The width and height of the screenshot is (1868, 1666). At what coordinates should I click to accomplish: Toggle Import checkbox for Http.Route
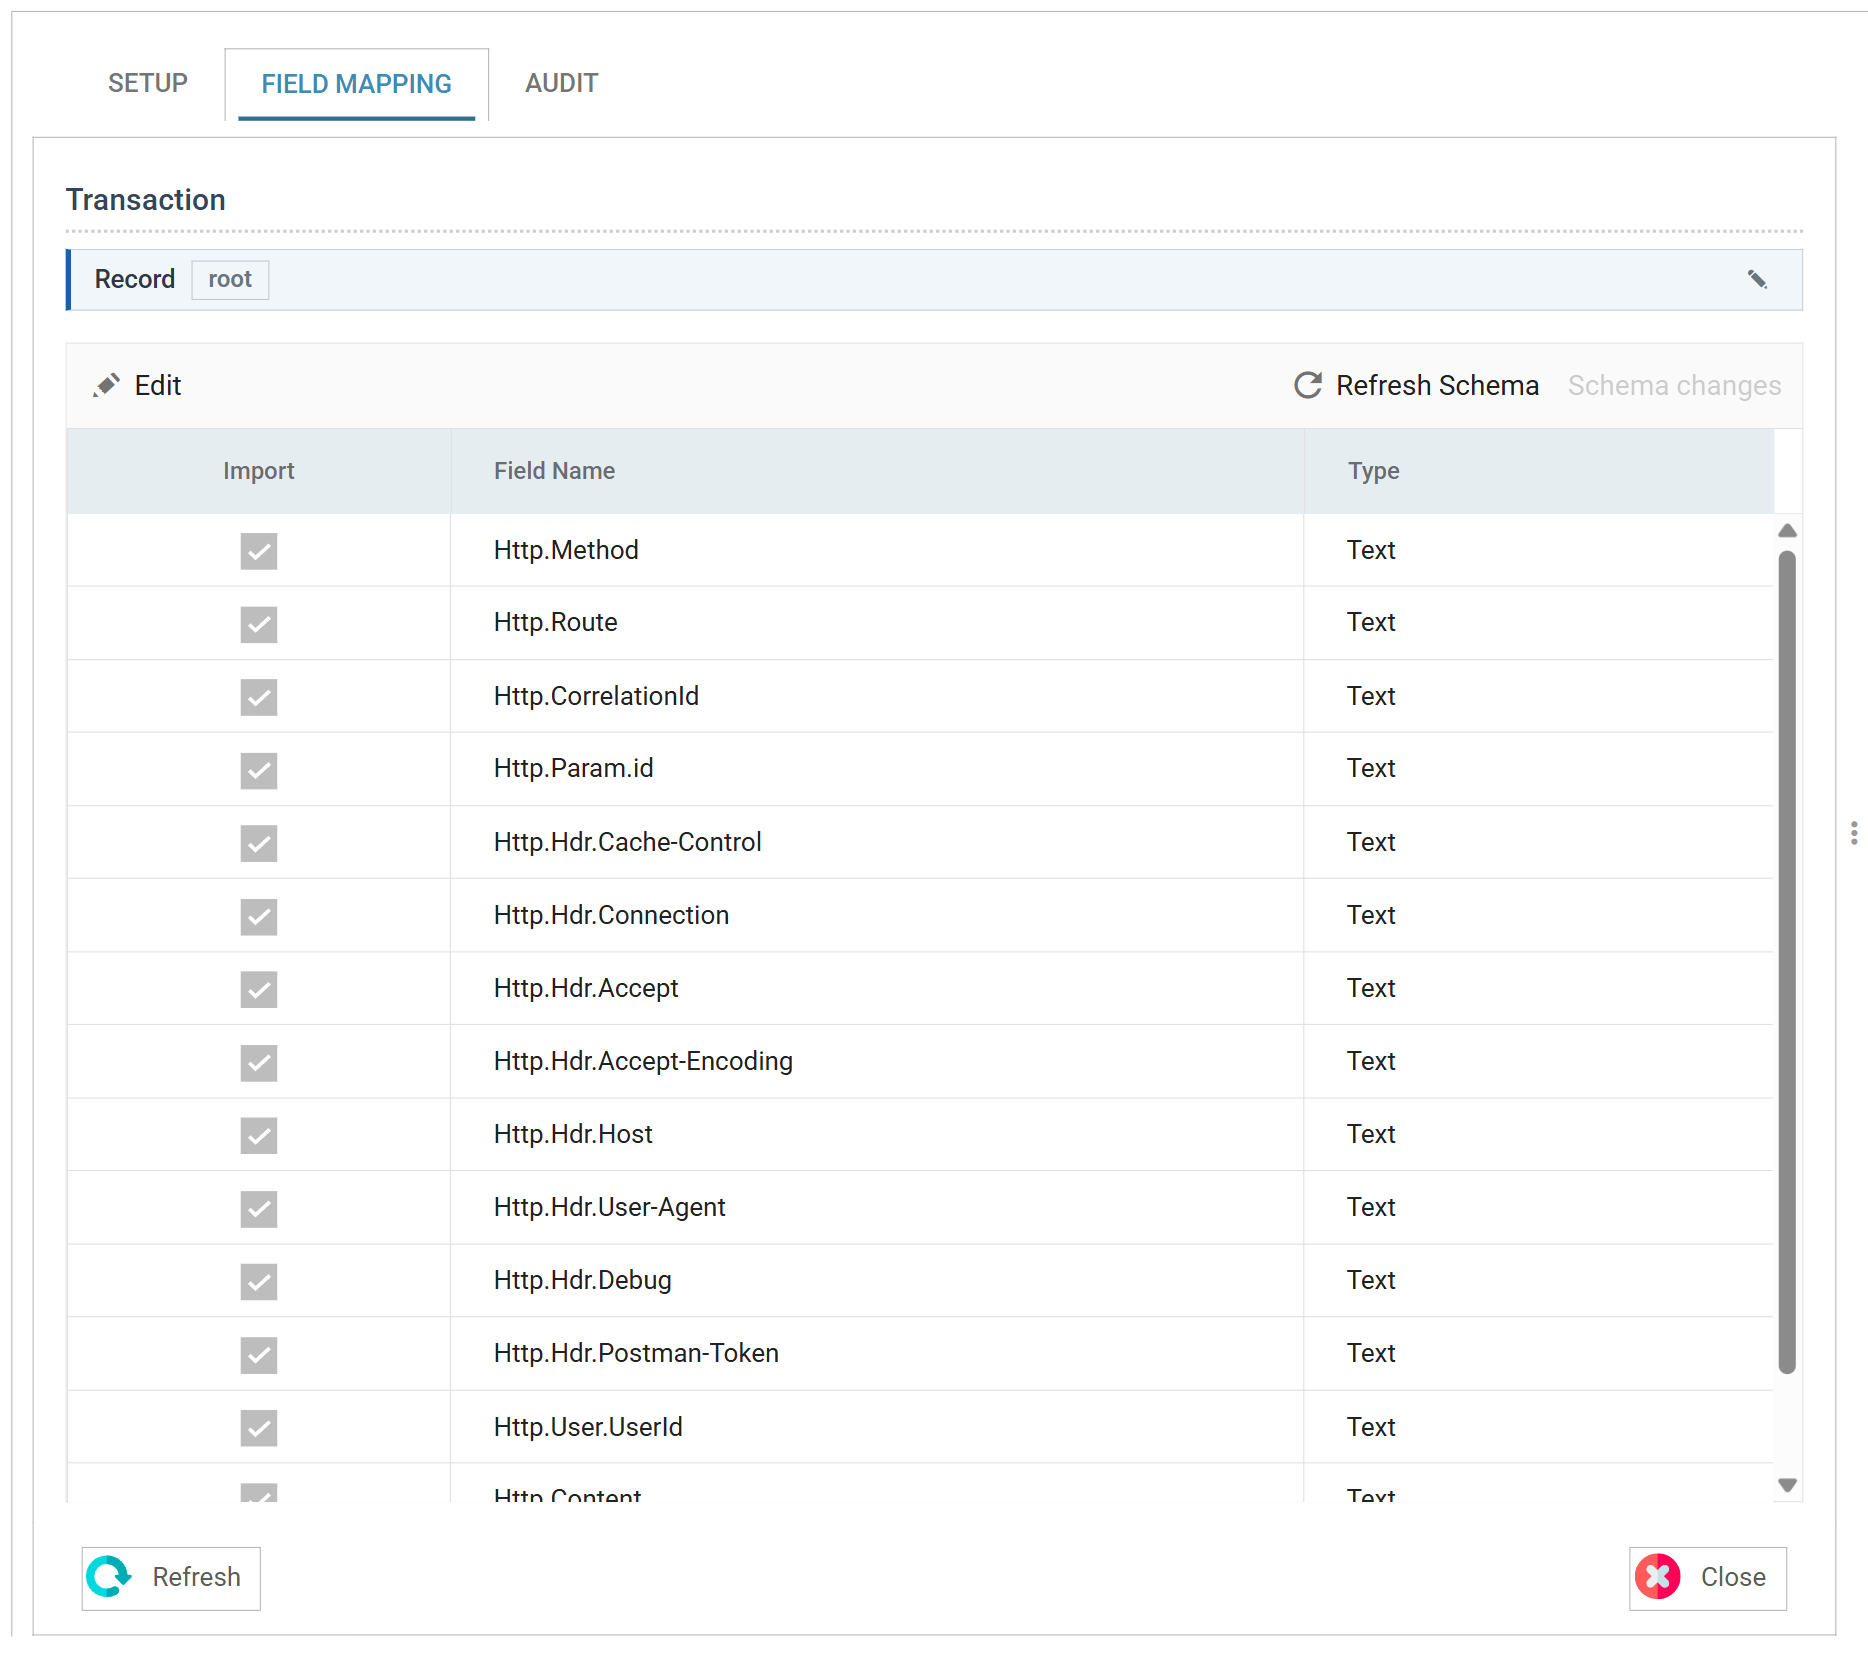click(x=259, y=624)
